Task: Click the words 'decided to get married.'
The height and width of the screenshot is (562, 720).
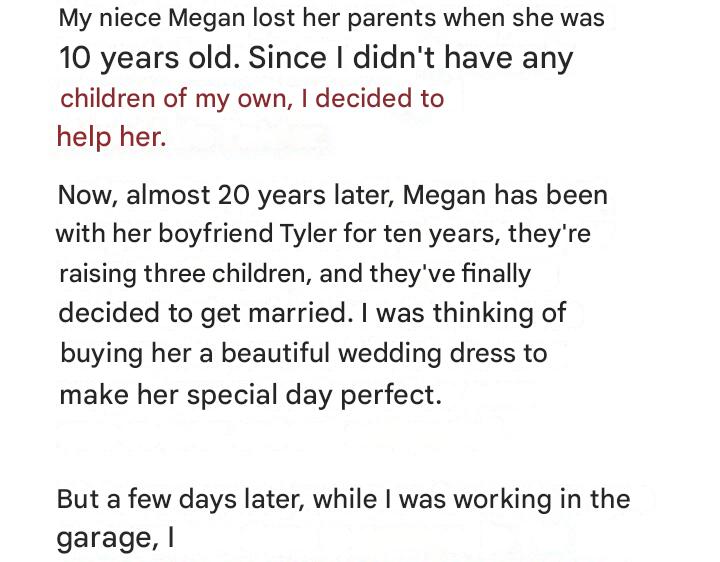Action: [x=206, y=314]
